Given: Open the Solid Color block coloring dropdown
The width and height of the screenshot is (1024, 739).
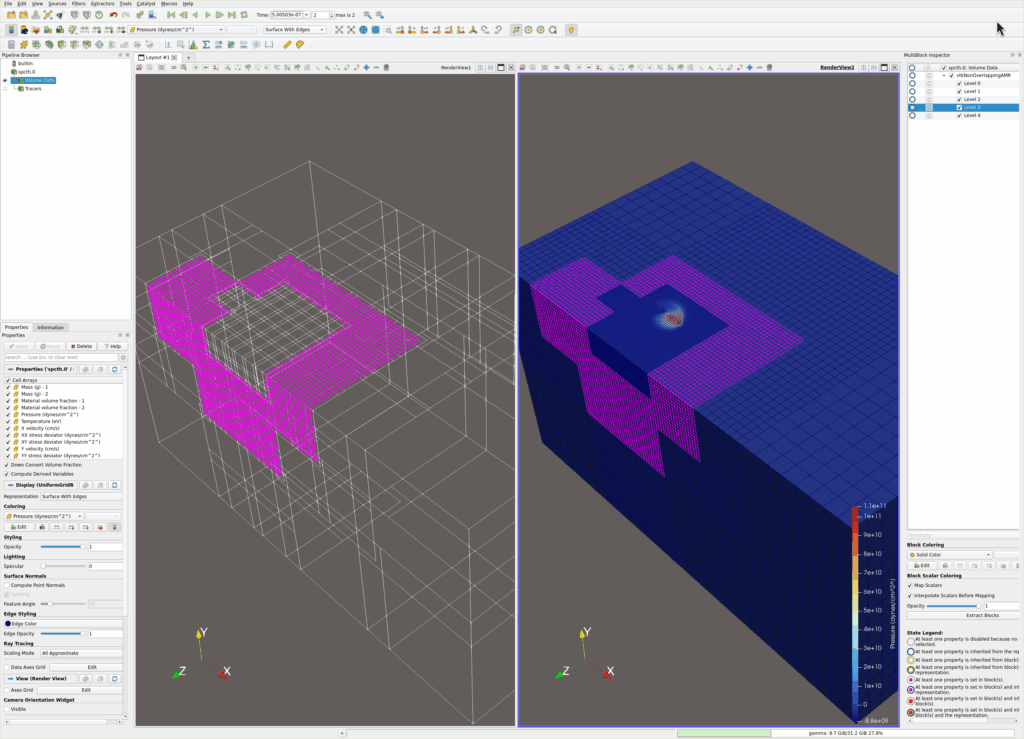Looking at the screenshot, I should tap(950, 554).
